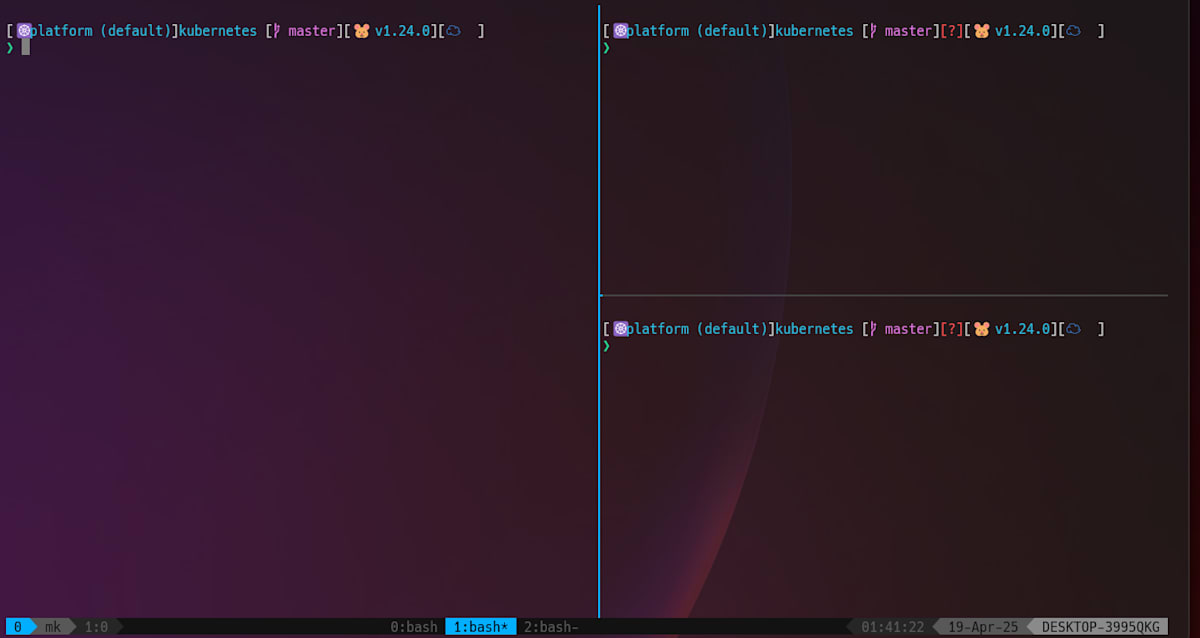Click the kubernetes namespace label in the left prompt
This screenshot has height=638, width=1200.
(217, 30)
